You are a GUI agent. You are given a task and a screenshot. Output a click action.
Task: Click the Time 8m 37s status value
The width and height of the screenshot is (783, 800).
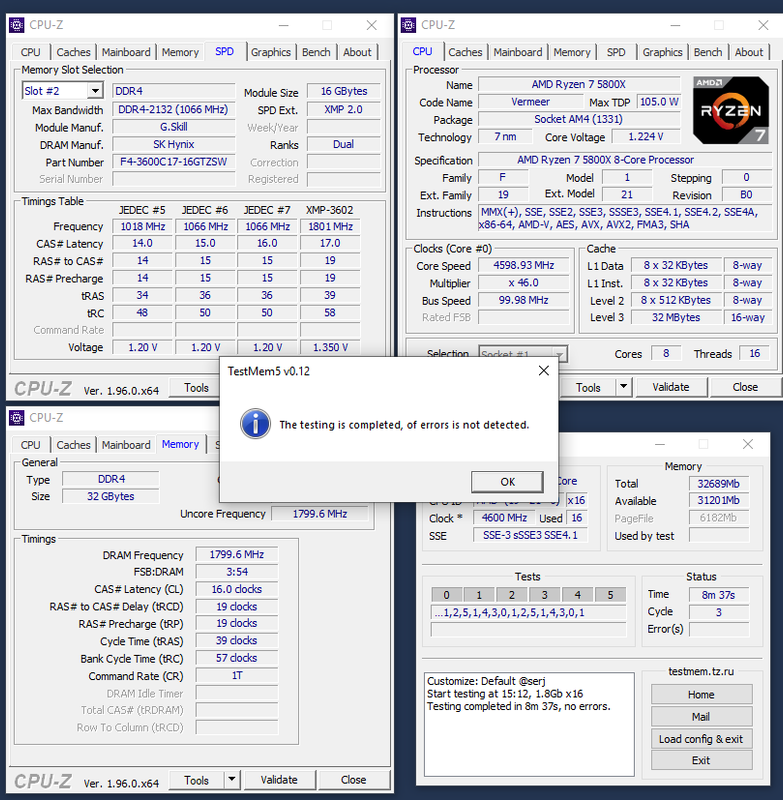[x=719, y=594]
